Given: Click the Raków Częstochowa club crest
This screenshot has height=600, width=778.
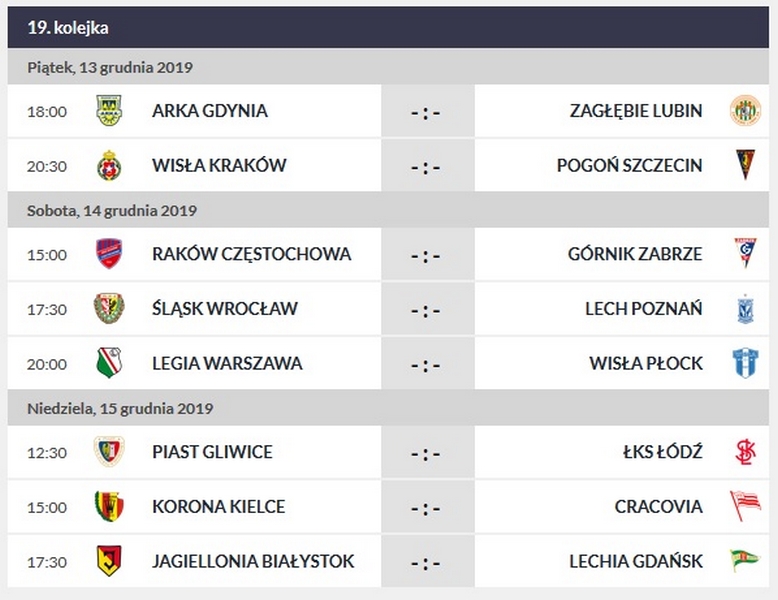Looking at the screenshot, I should pyautogui.click(x=109, y=254).
